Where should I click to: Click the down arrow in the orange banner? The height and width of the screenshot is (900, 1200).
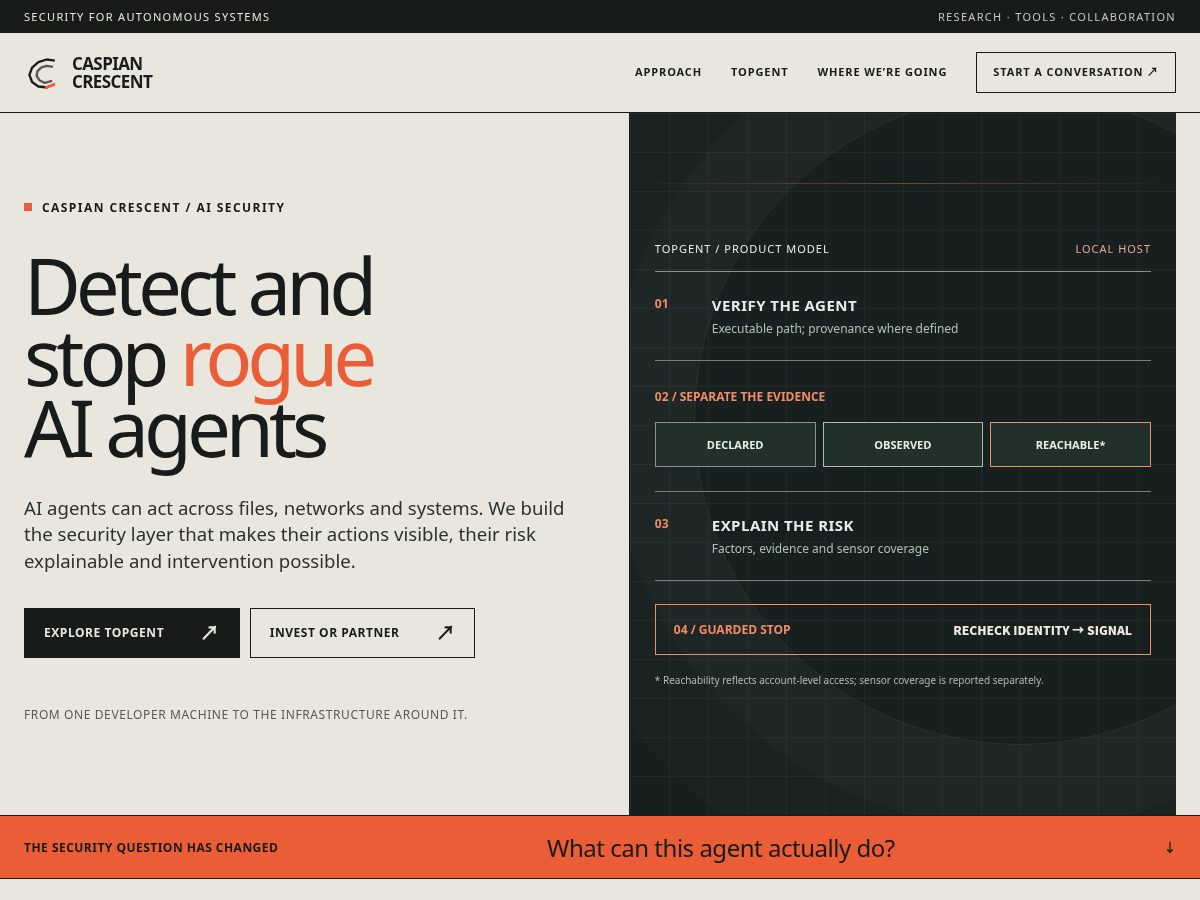[1170, 847]
